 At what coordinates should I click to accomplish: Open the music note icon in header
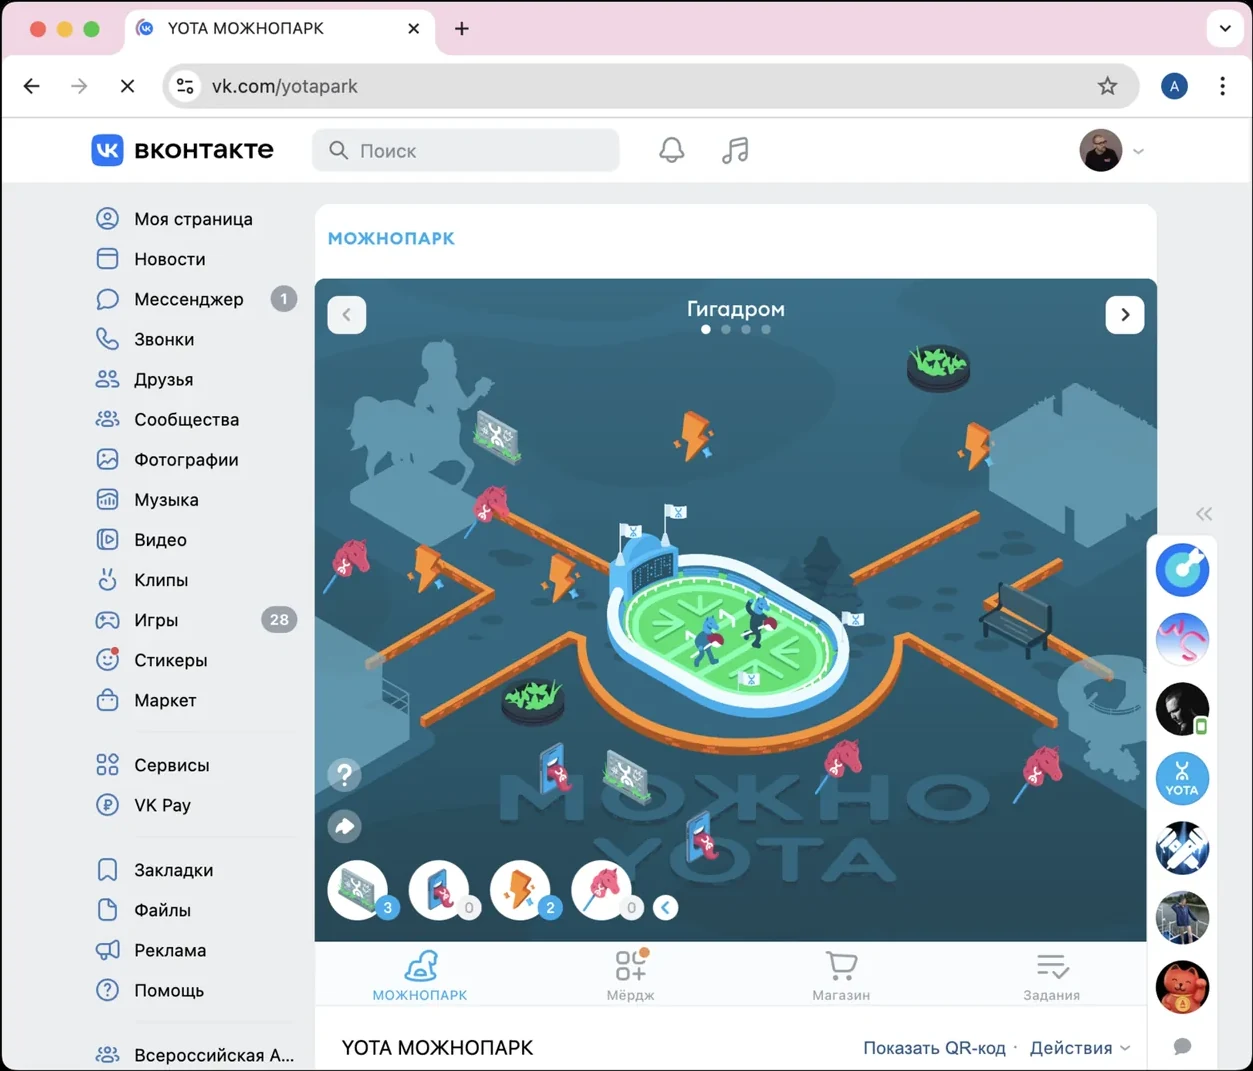(735, 150)
